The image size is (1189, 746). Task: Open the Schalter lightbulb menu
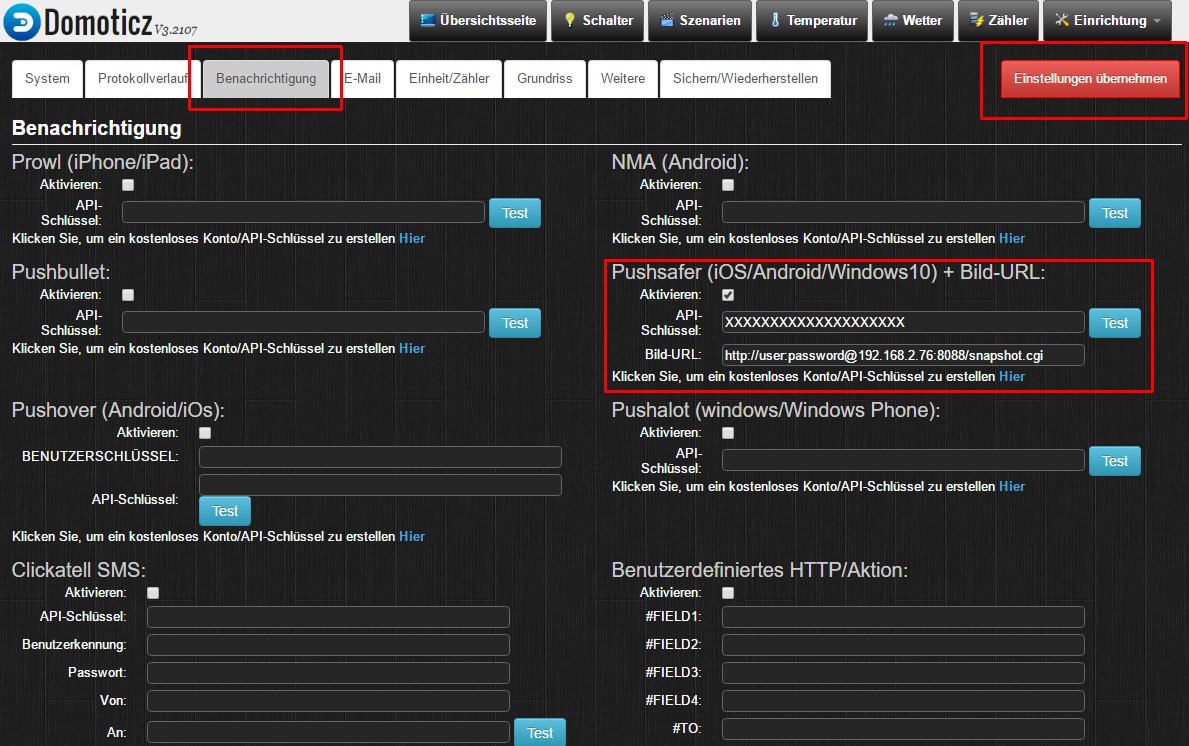coord(598,20)
